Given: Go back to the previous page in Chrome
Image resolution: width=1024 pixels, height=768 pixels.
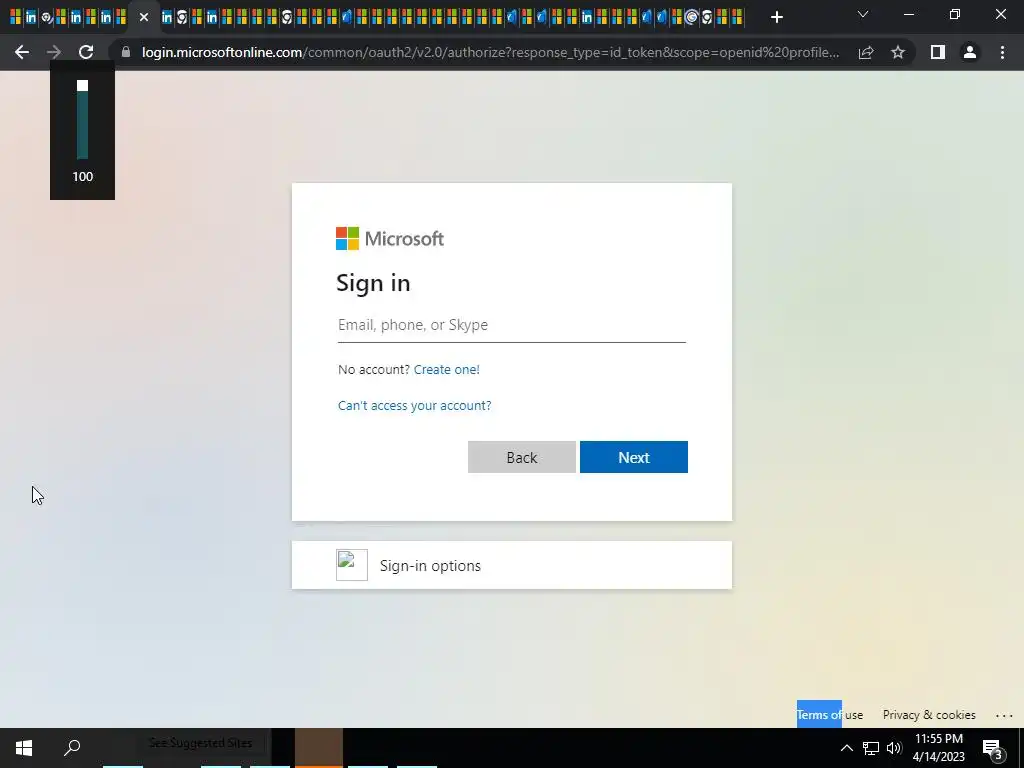Looking at the screenshot, I should (x=22, y=52).
